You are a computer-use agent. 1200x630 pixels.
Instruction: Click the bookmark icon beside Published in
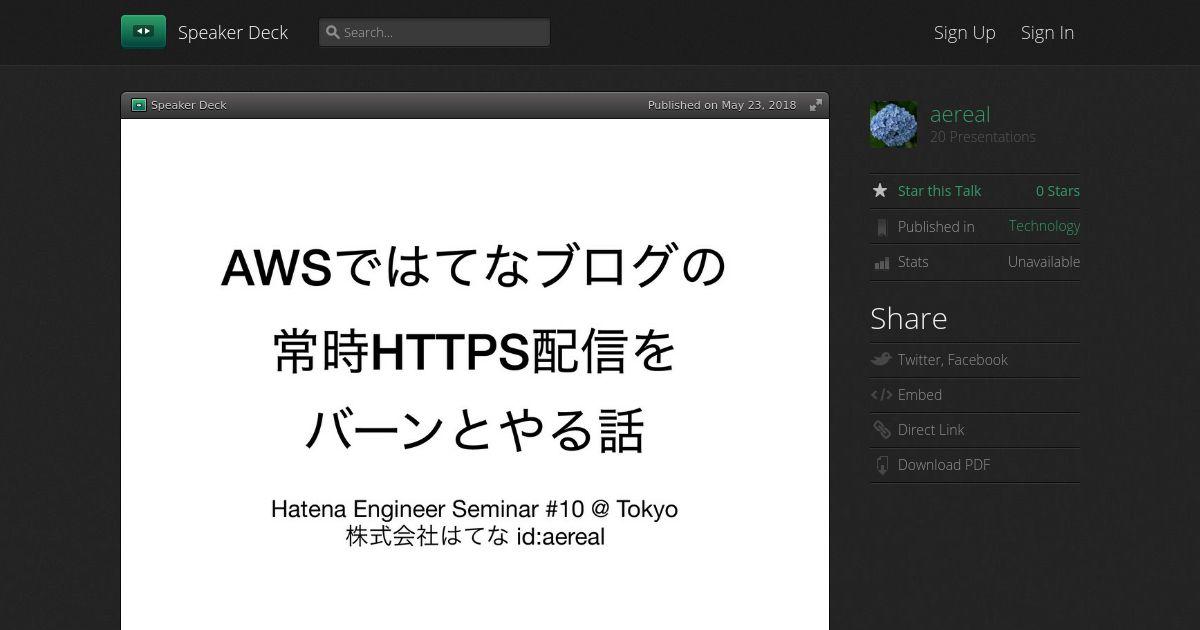(x=881, y=227)
